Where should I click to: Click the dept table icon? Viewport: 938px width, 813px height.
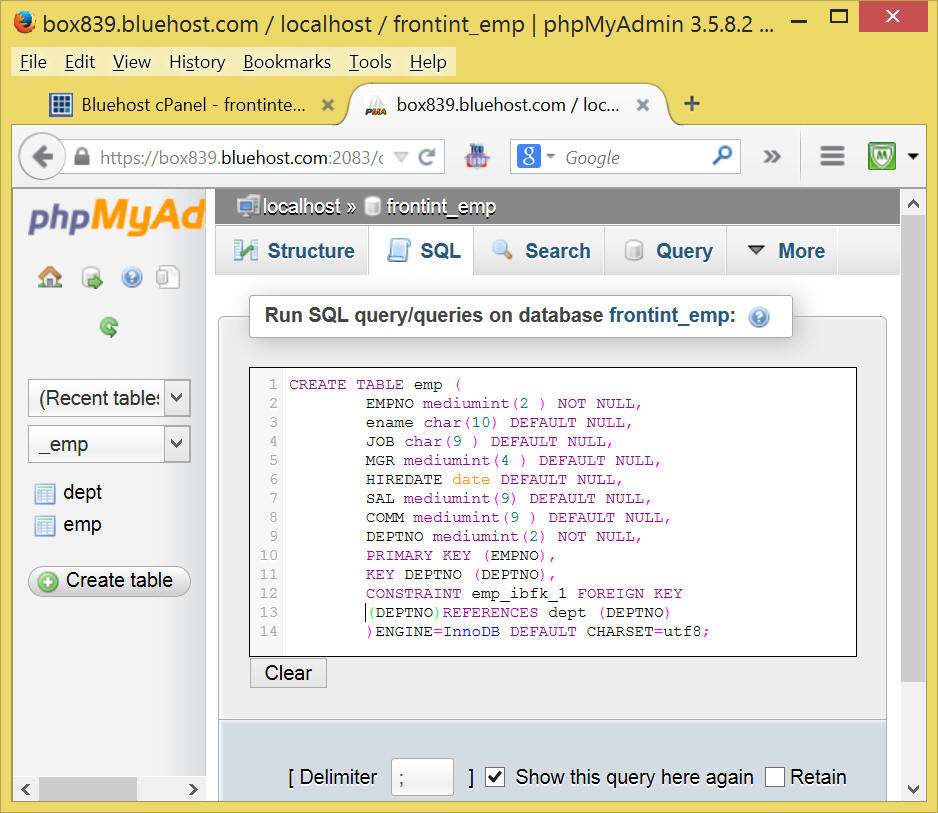tap(45, 494)
